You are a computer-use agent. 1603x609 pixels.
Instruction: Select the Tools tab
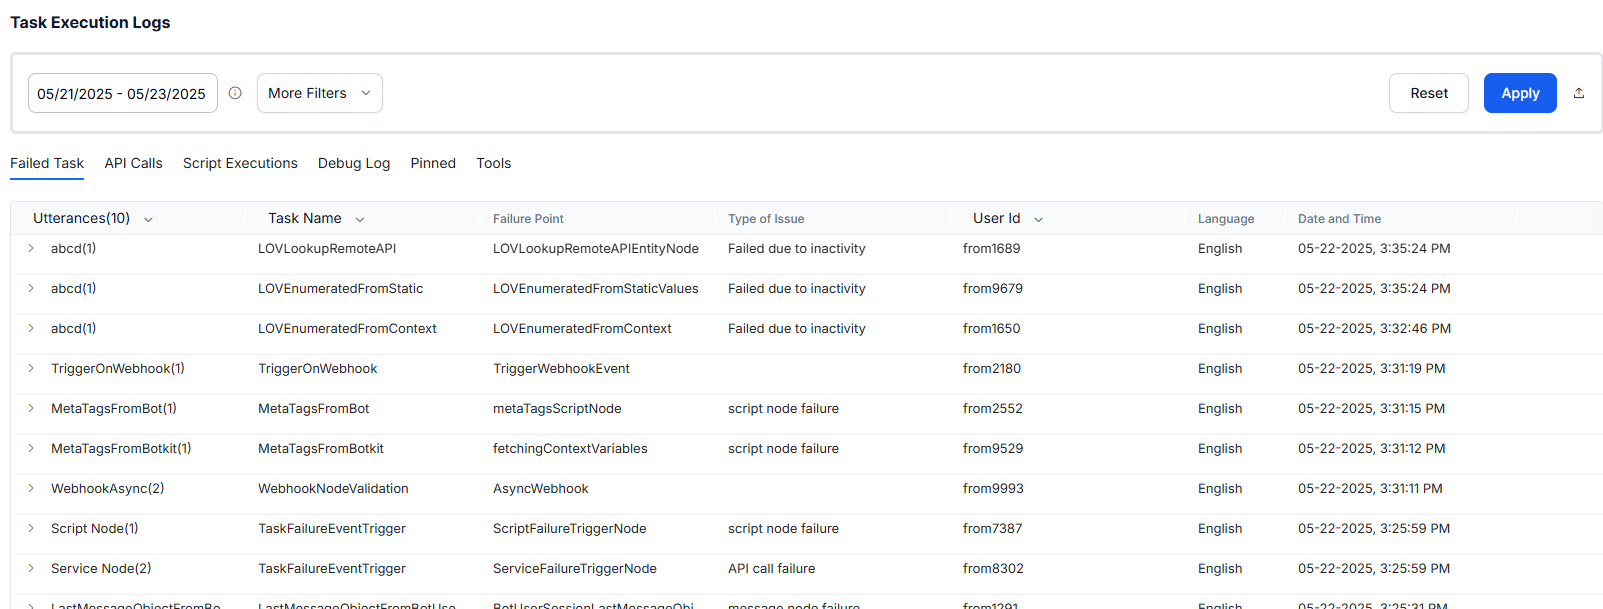(x=493, y=163)
